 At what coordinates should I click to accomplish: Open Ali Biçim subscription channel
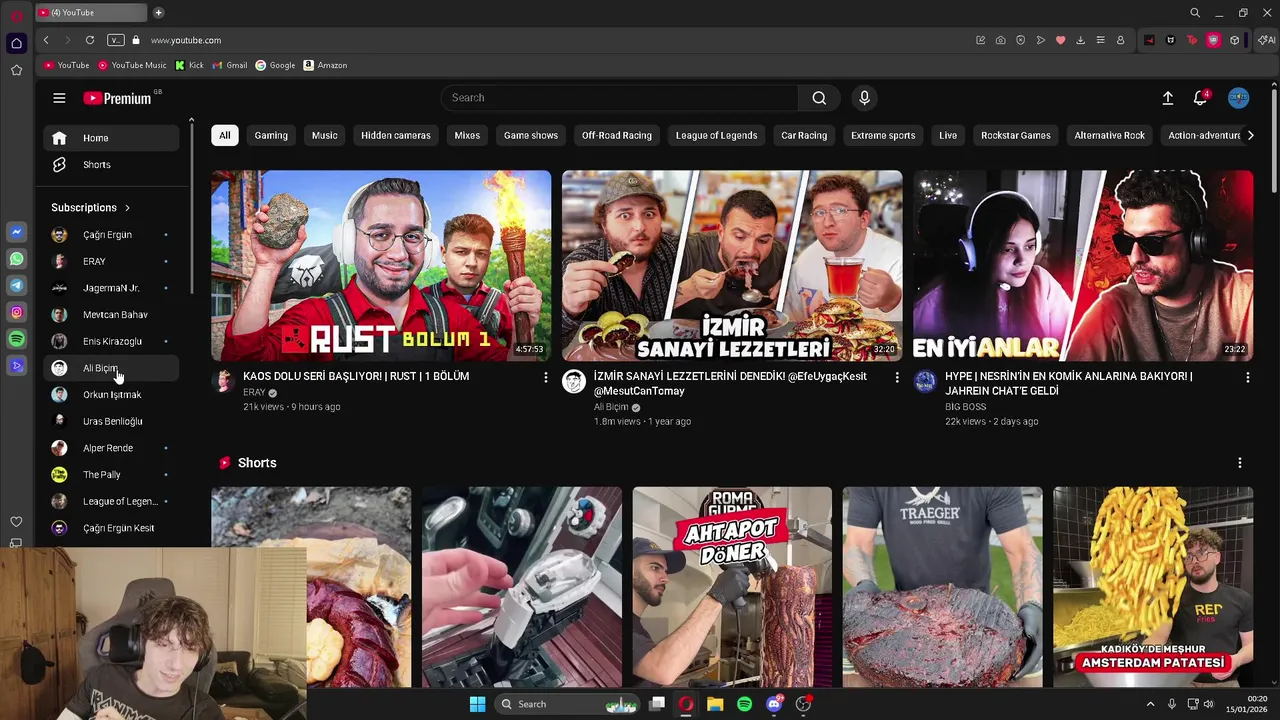[x=111, y=368]
